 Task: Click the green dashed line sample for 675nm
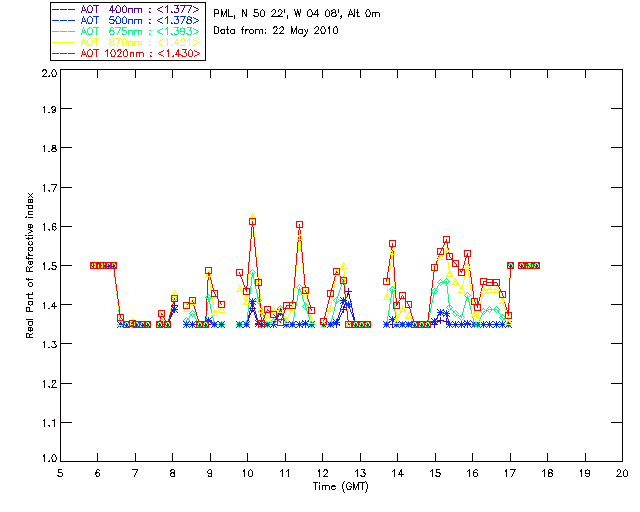(64, 31)
